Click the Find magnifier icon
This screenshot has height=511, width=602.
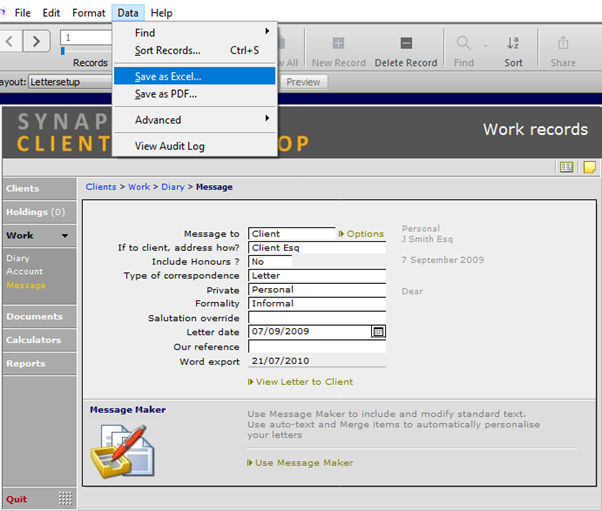tap(463, 43)
